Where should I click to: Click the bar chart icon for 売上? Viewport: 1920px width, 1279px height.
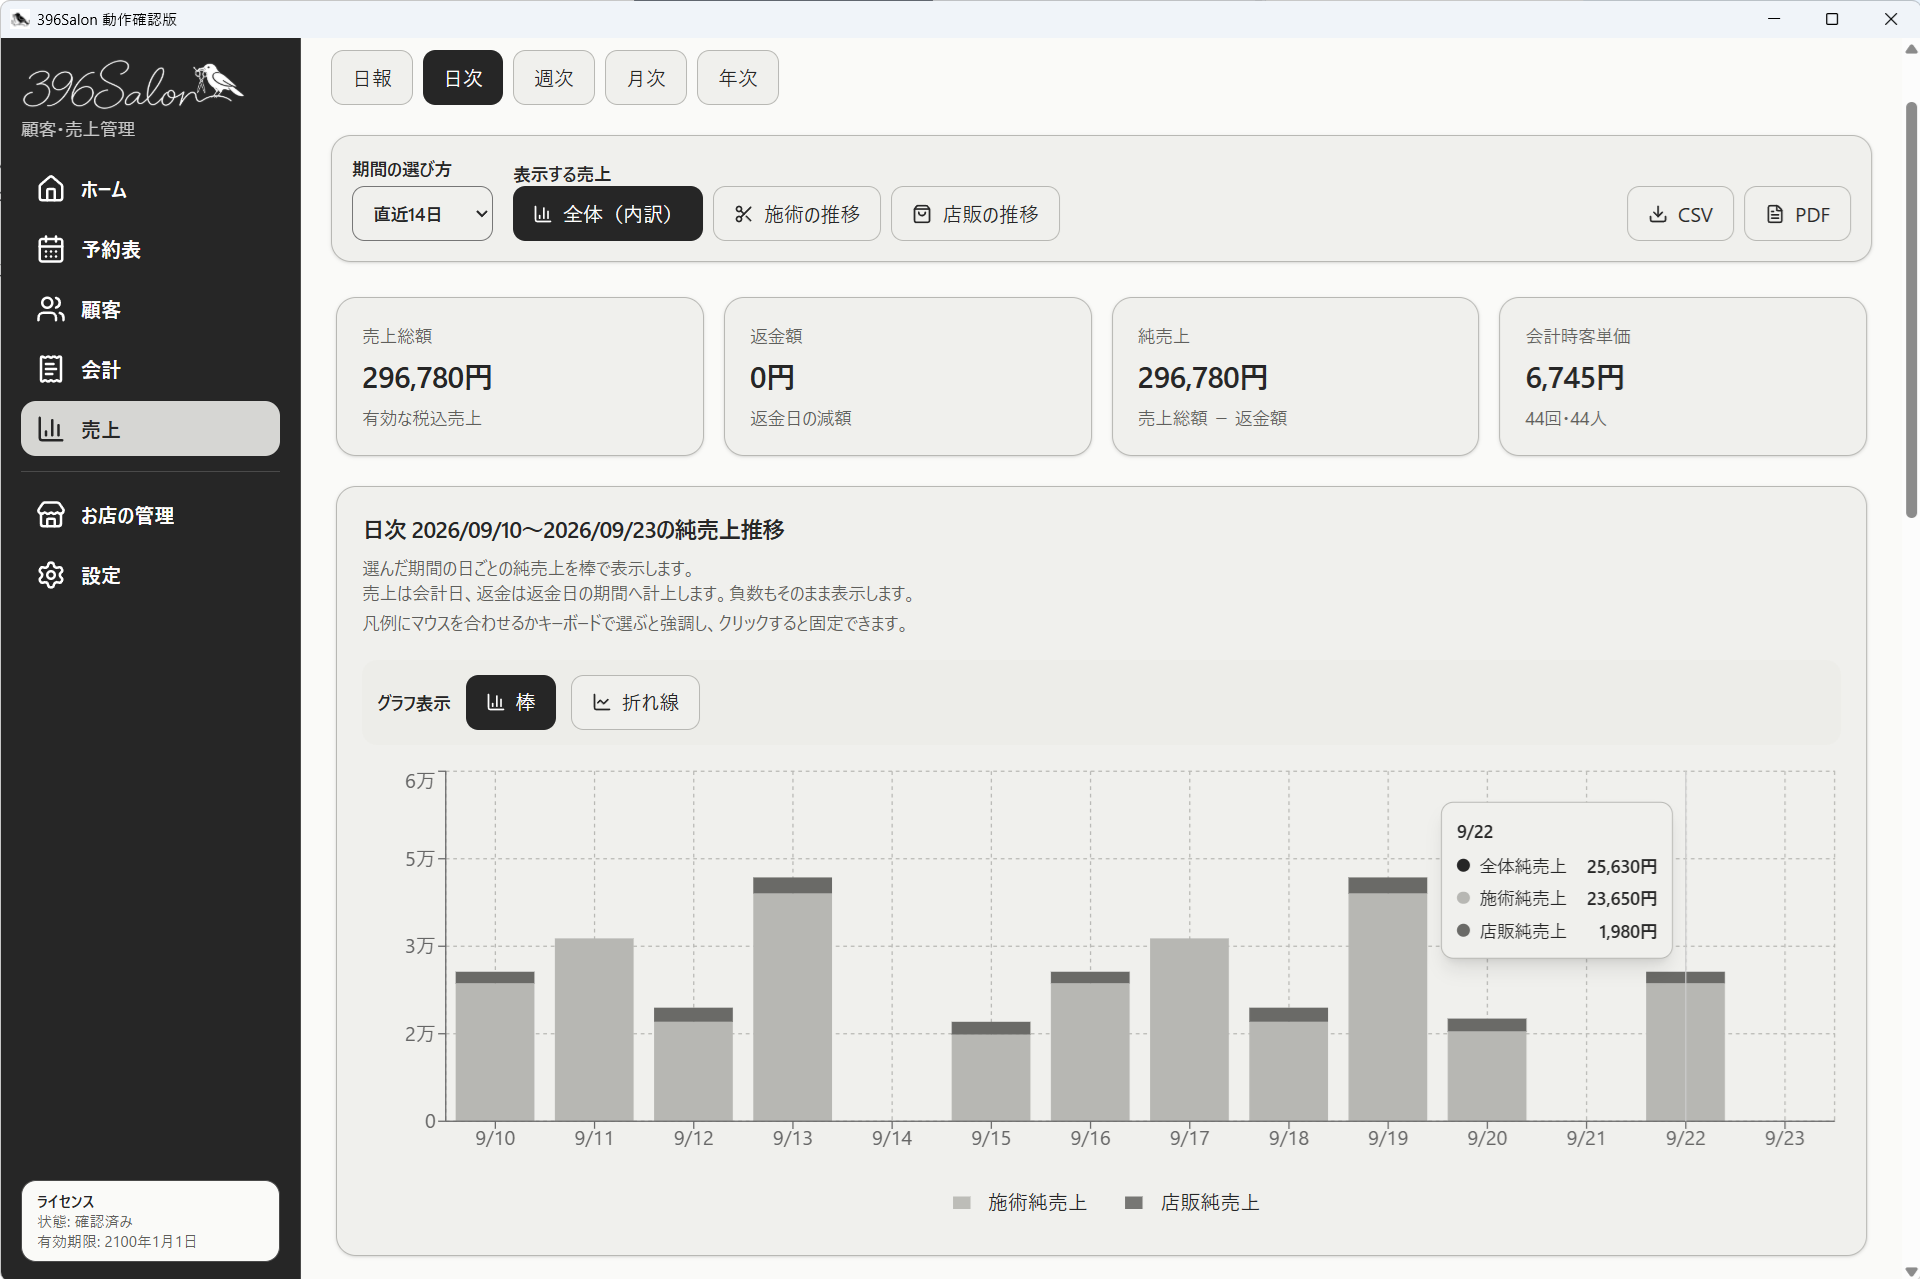click(x=51, y=429)
